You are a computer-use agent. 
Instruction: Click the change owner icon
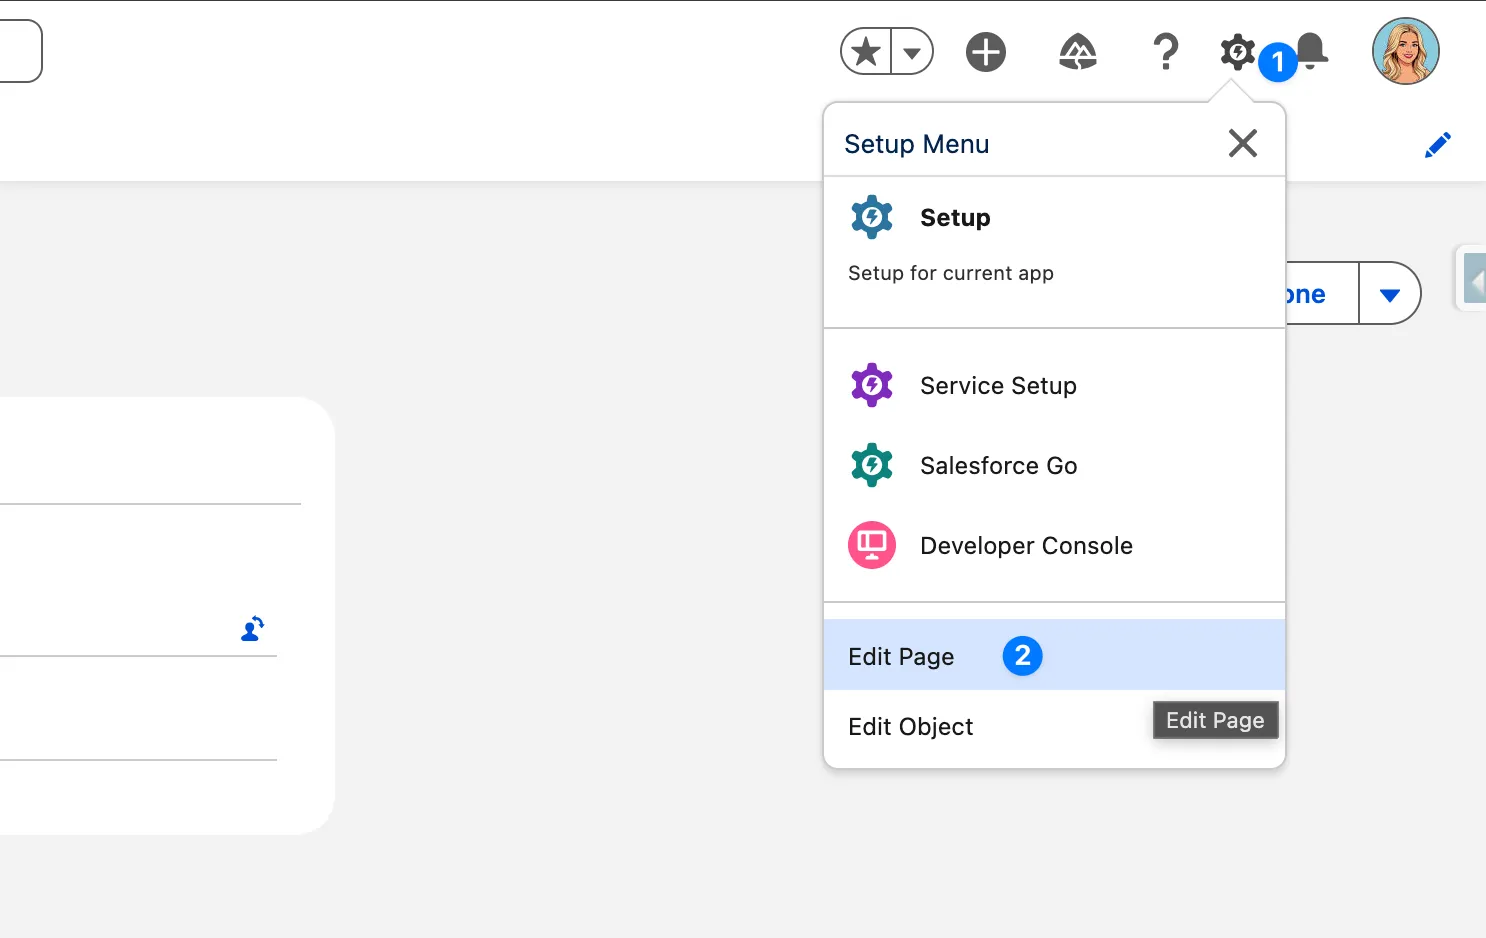(251, 629)
